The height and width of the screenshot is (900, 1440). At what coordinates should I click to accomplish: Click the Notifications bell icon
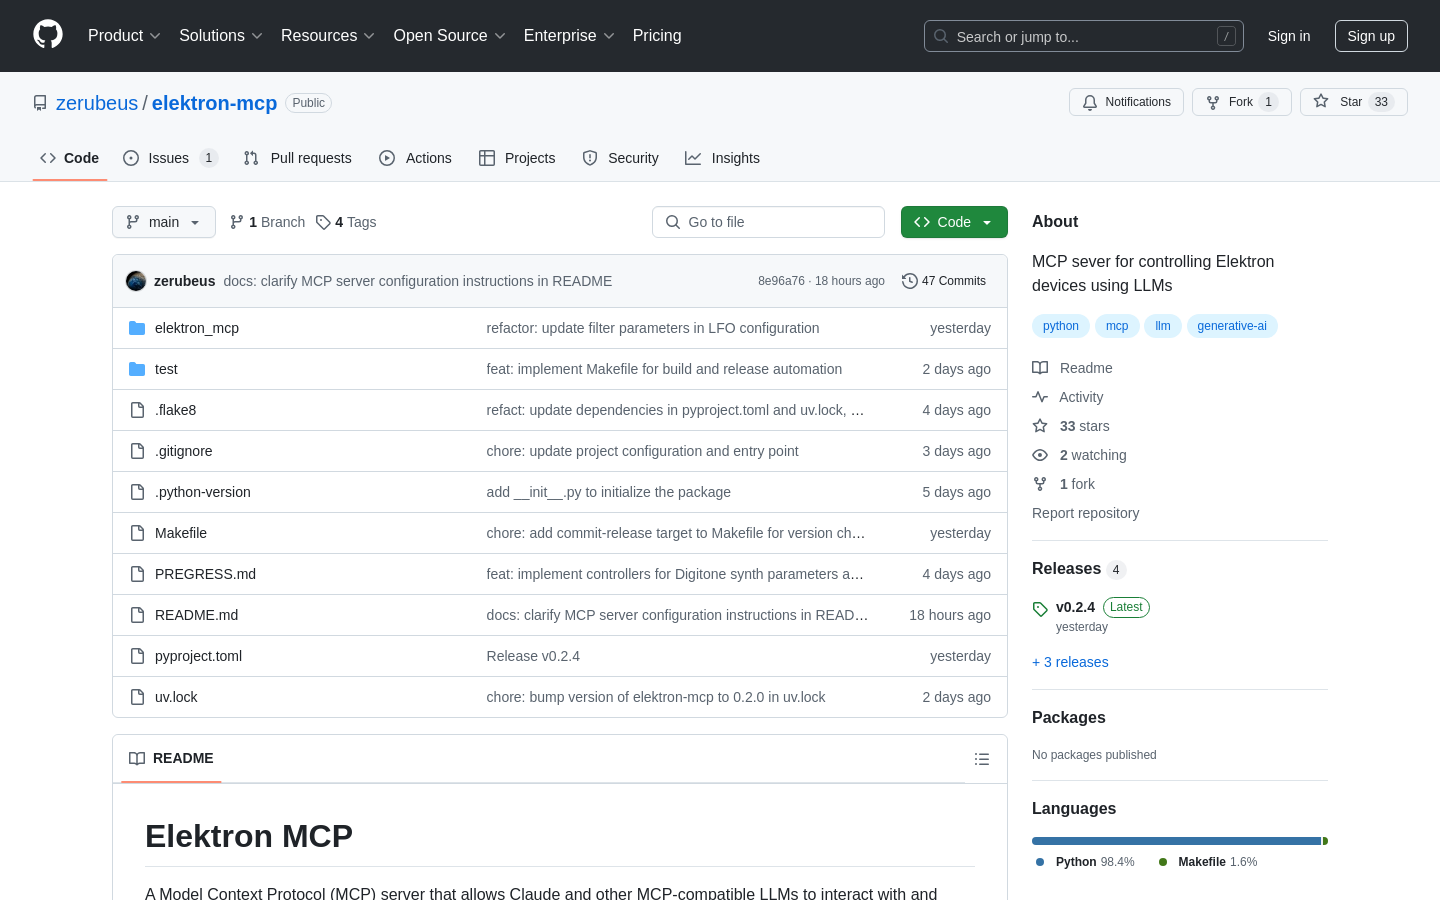tap(1090, 102)
